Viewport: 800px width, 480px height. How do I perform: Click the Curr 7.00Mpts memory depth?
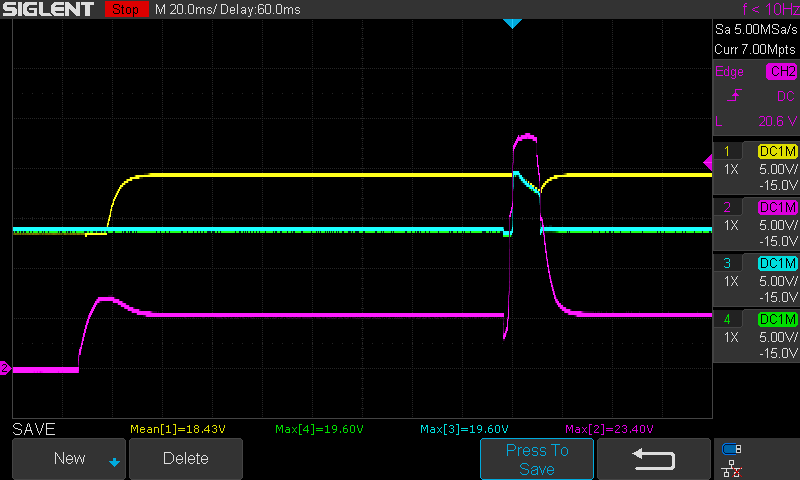755,49
